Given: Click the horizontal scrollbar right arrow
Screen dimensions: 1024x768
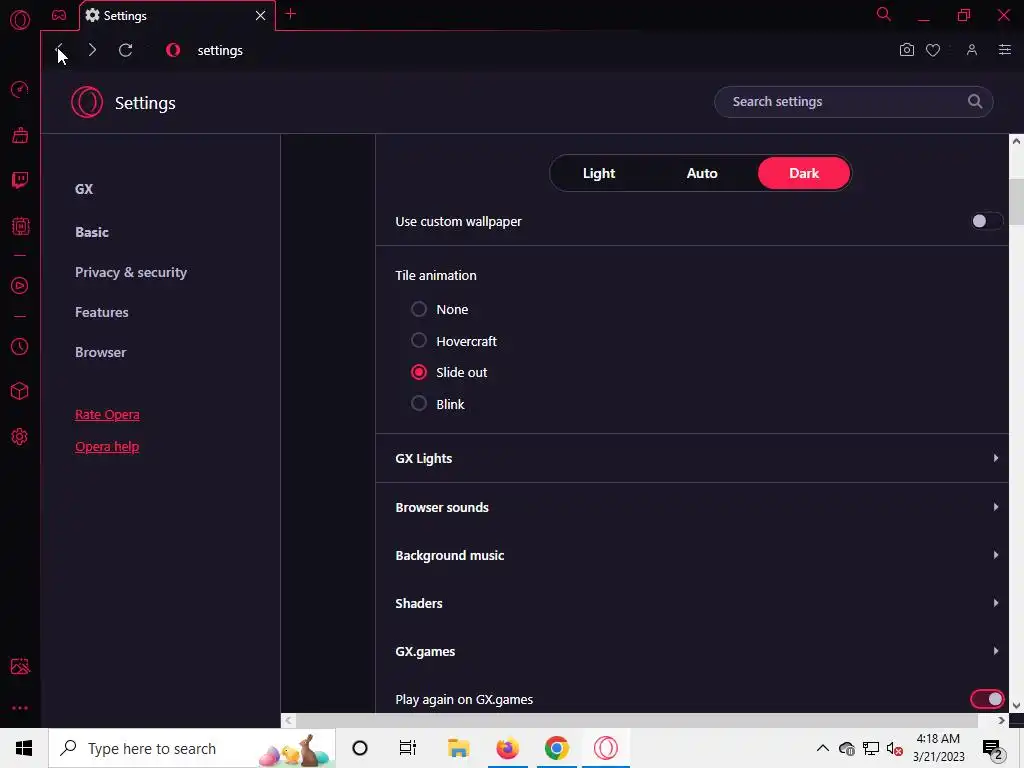Looking at the screenshot, I should pos(1001,720).
